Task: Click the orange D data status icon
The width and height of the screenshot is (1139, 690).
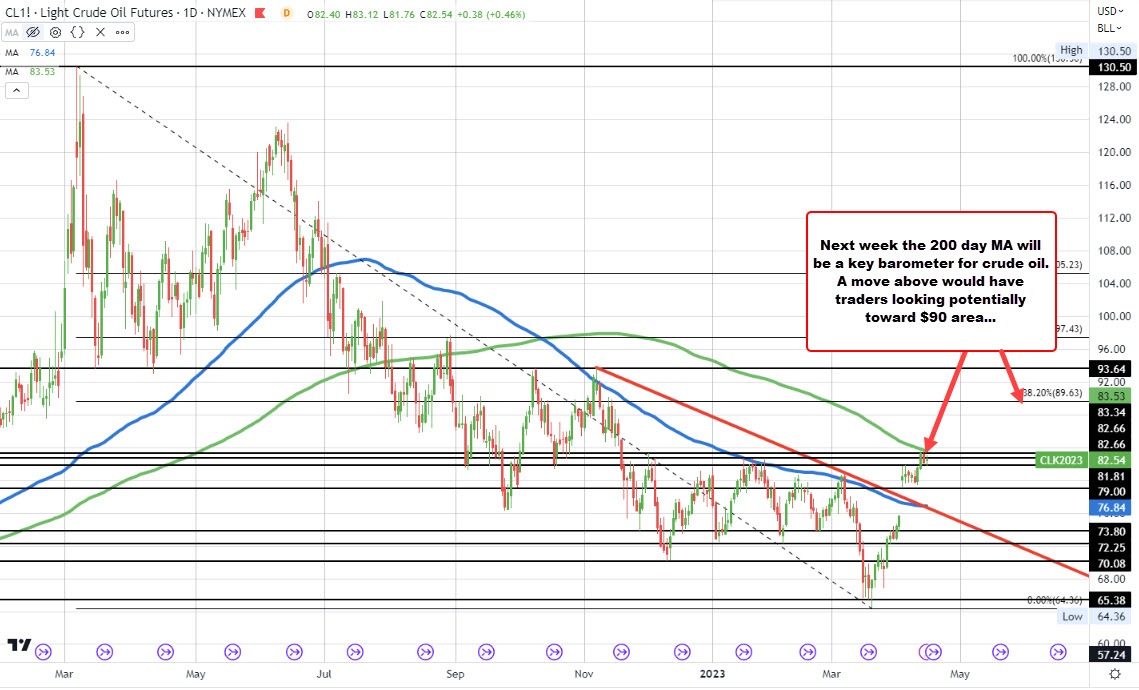Action: click(287, 13)
